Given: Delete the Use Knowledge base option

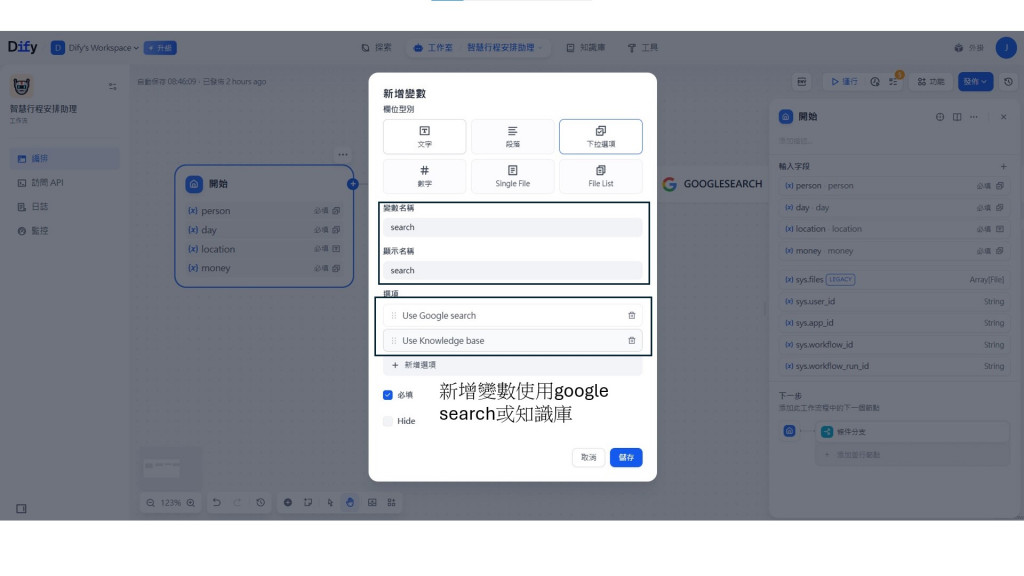Looking at the screenshot, I should tap(632, 340).
